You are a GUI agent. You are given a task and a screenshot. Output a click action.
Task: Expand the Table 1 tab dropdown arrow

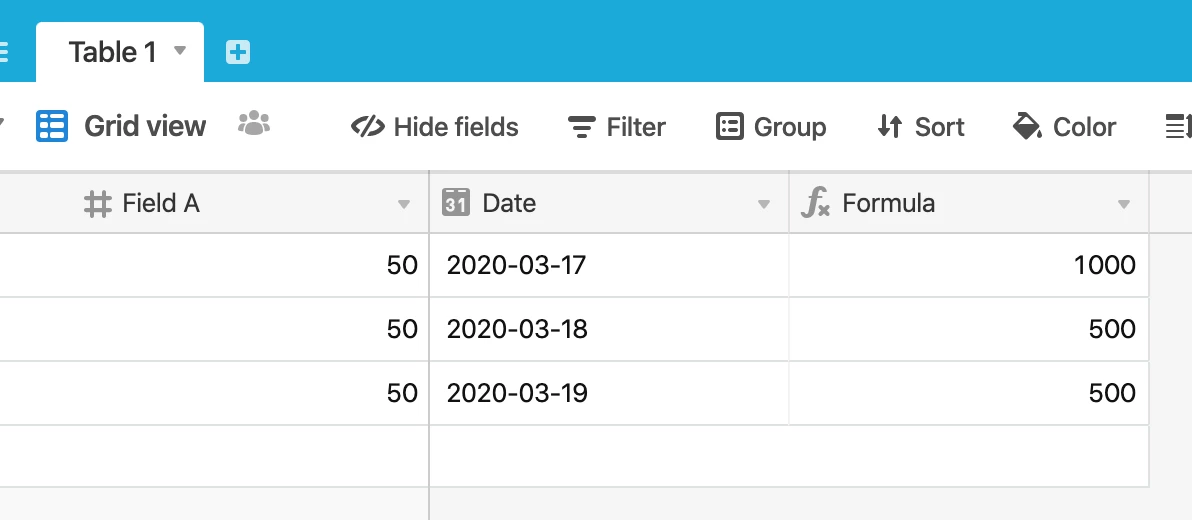[180, 51]
